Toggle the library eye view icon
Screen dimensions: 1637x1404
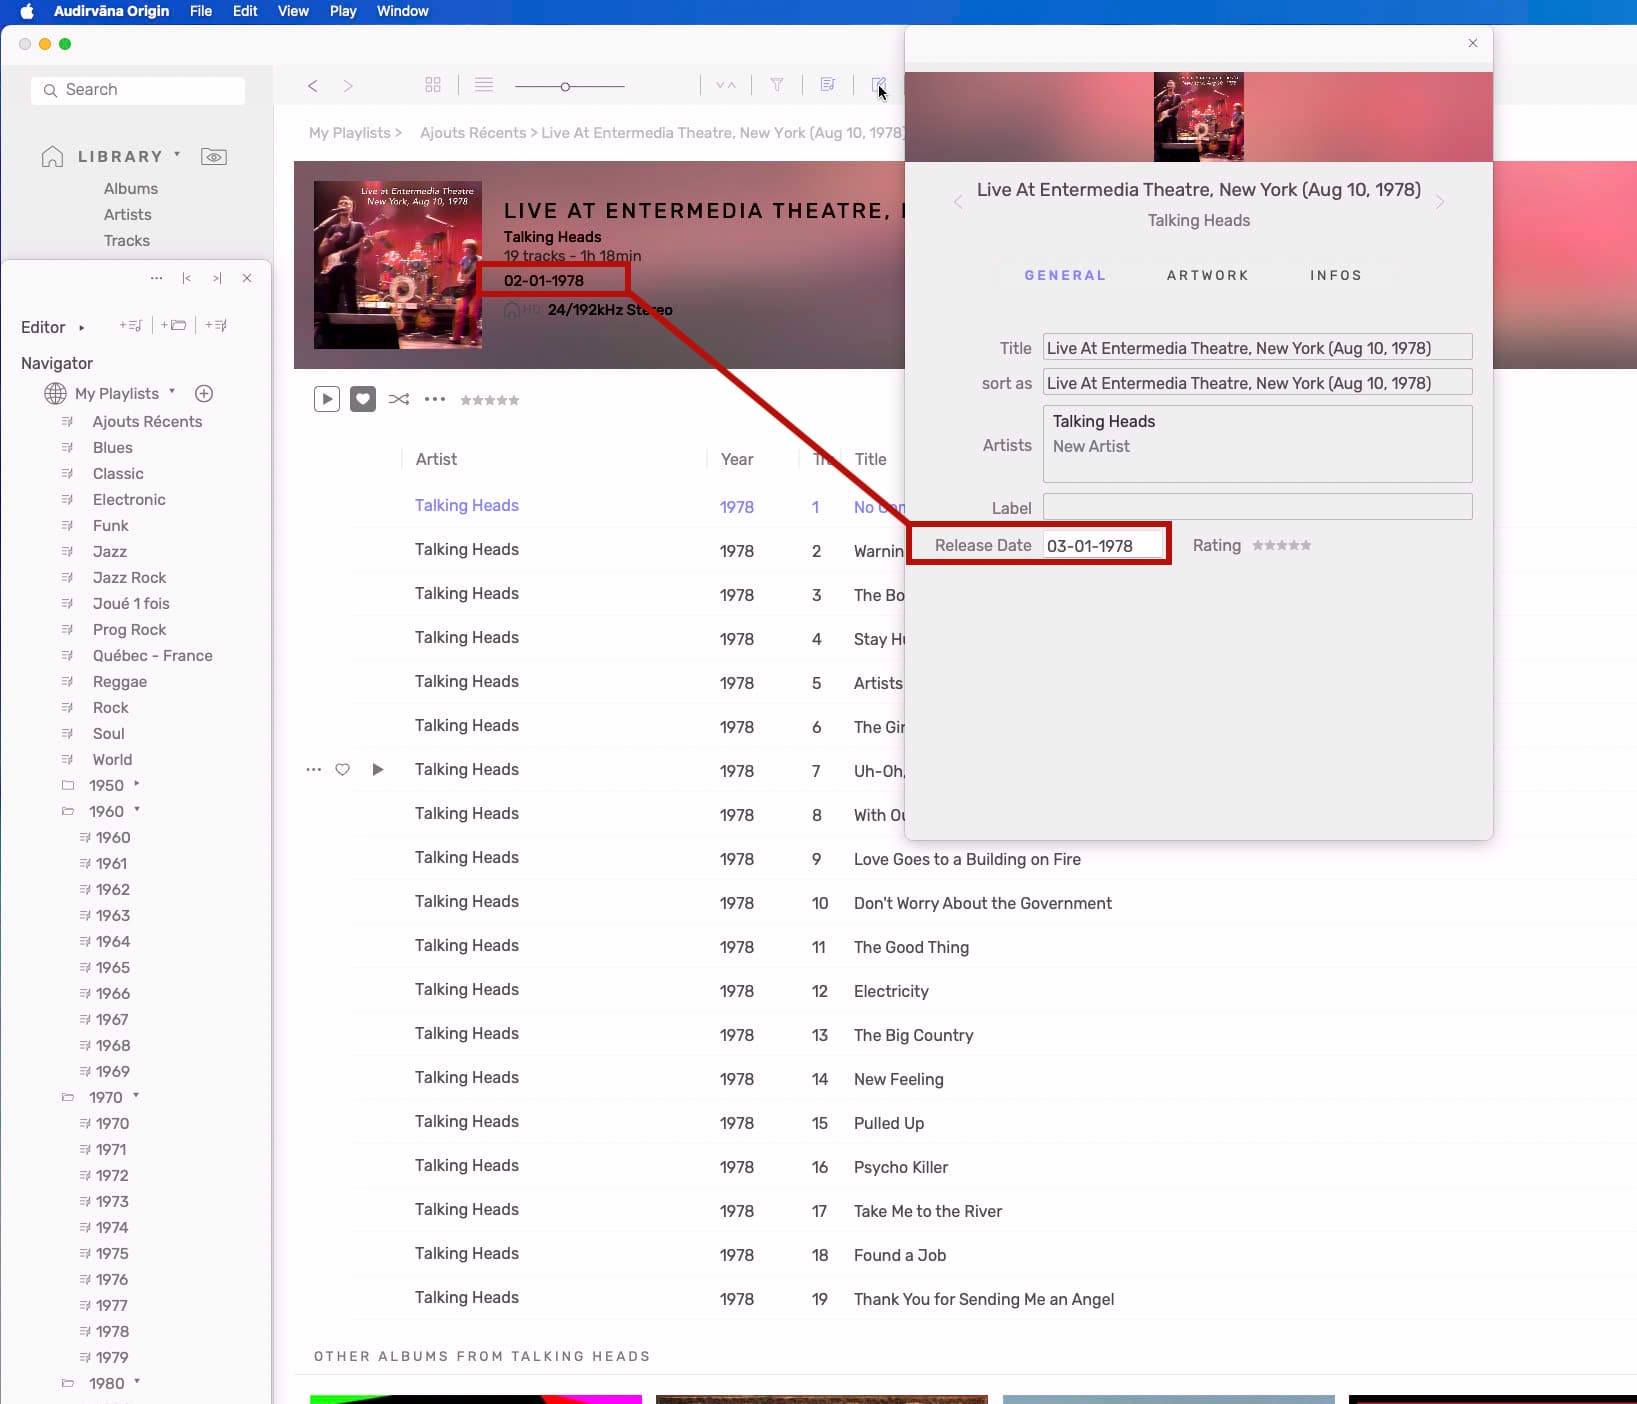coord(214,156)
